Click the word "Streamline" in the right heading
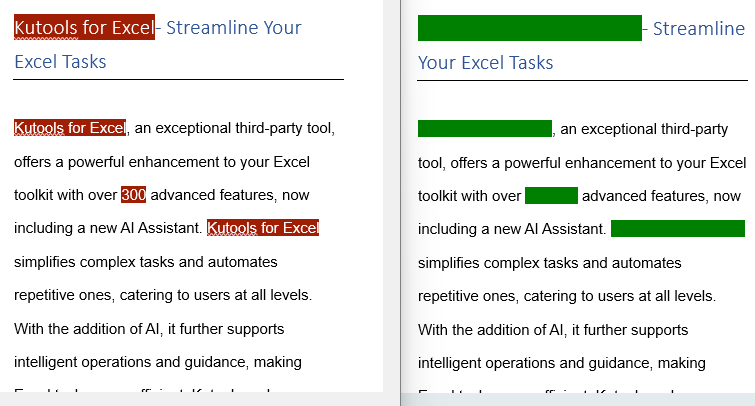The height and width of the screenshot is (406, 755). (x=699, y=29)
